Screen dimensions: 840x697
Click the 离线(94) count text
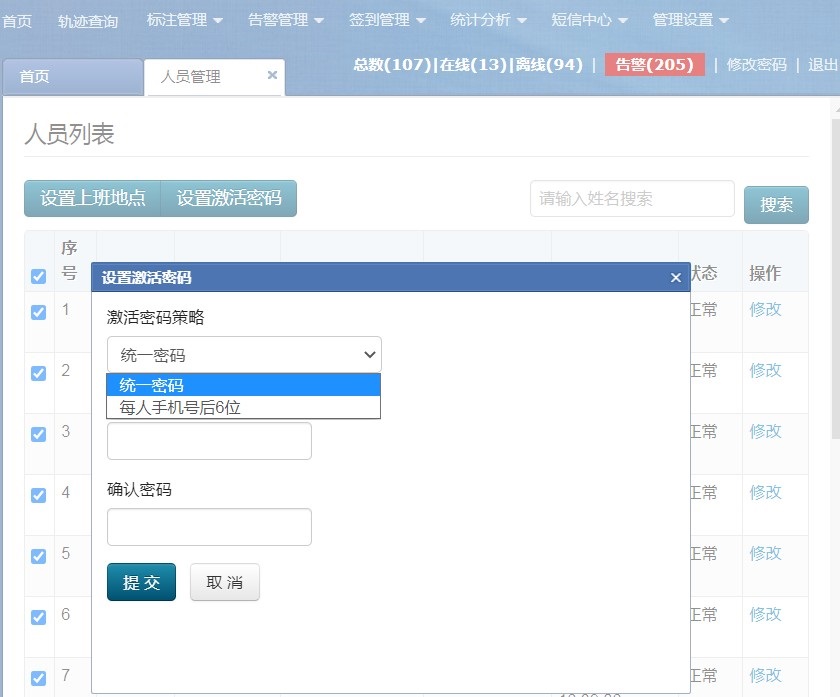click(x=549, y=65)
